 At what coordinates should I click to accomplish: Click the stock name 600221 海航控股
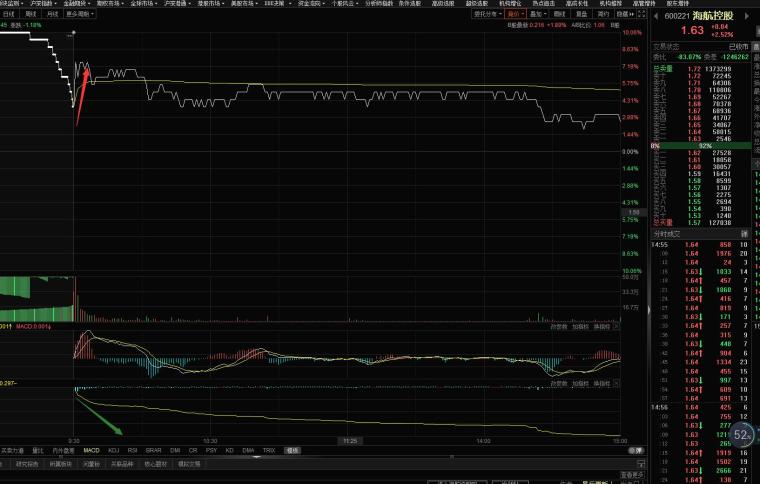[698, 16]
